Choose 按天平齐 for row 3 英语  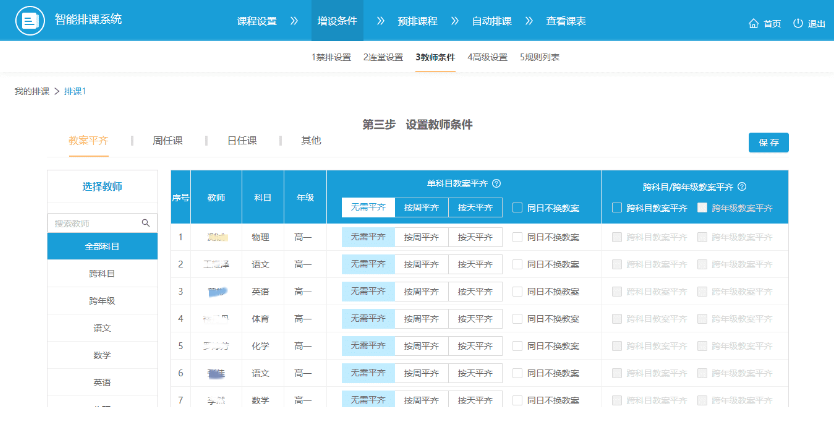point(476,292)
